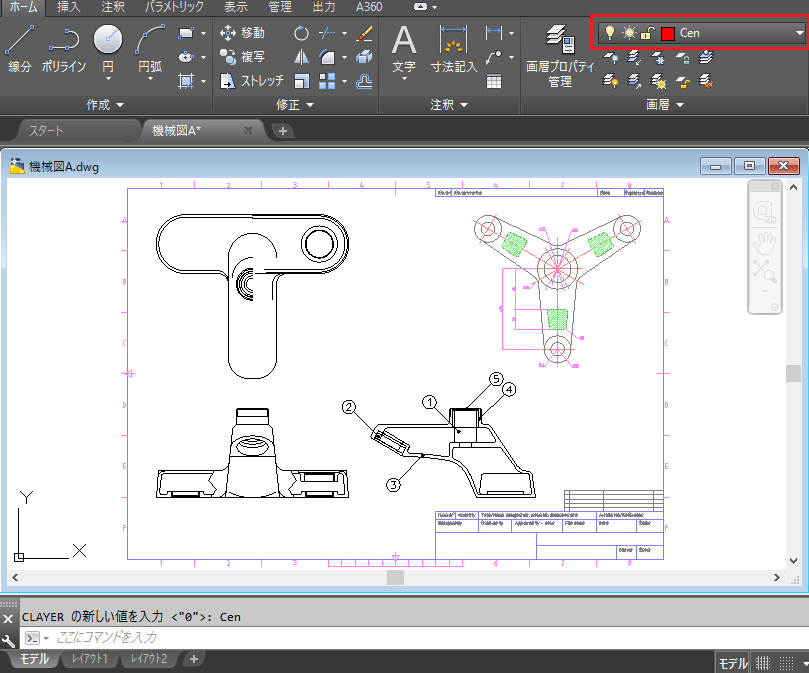The height and width of the screenshot is (673, 809).
Task: Expand the 作成 panel
Action: 105,105
